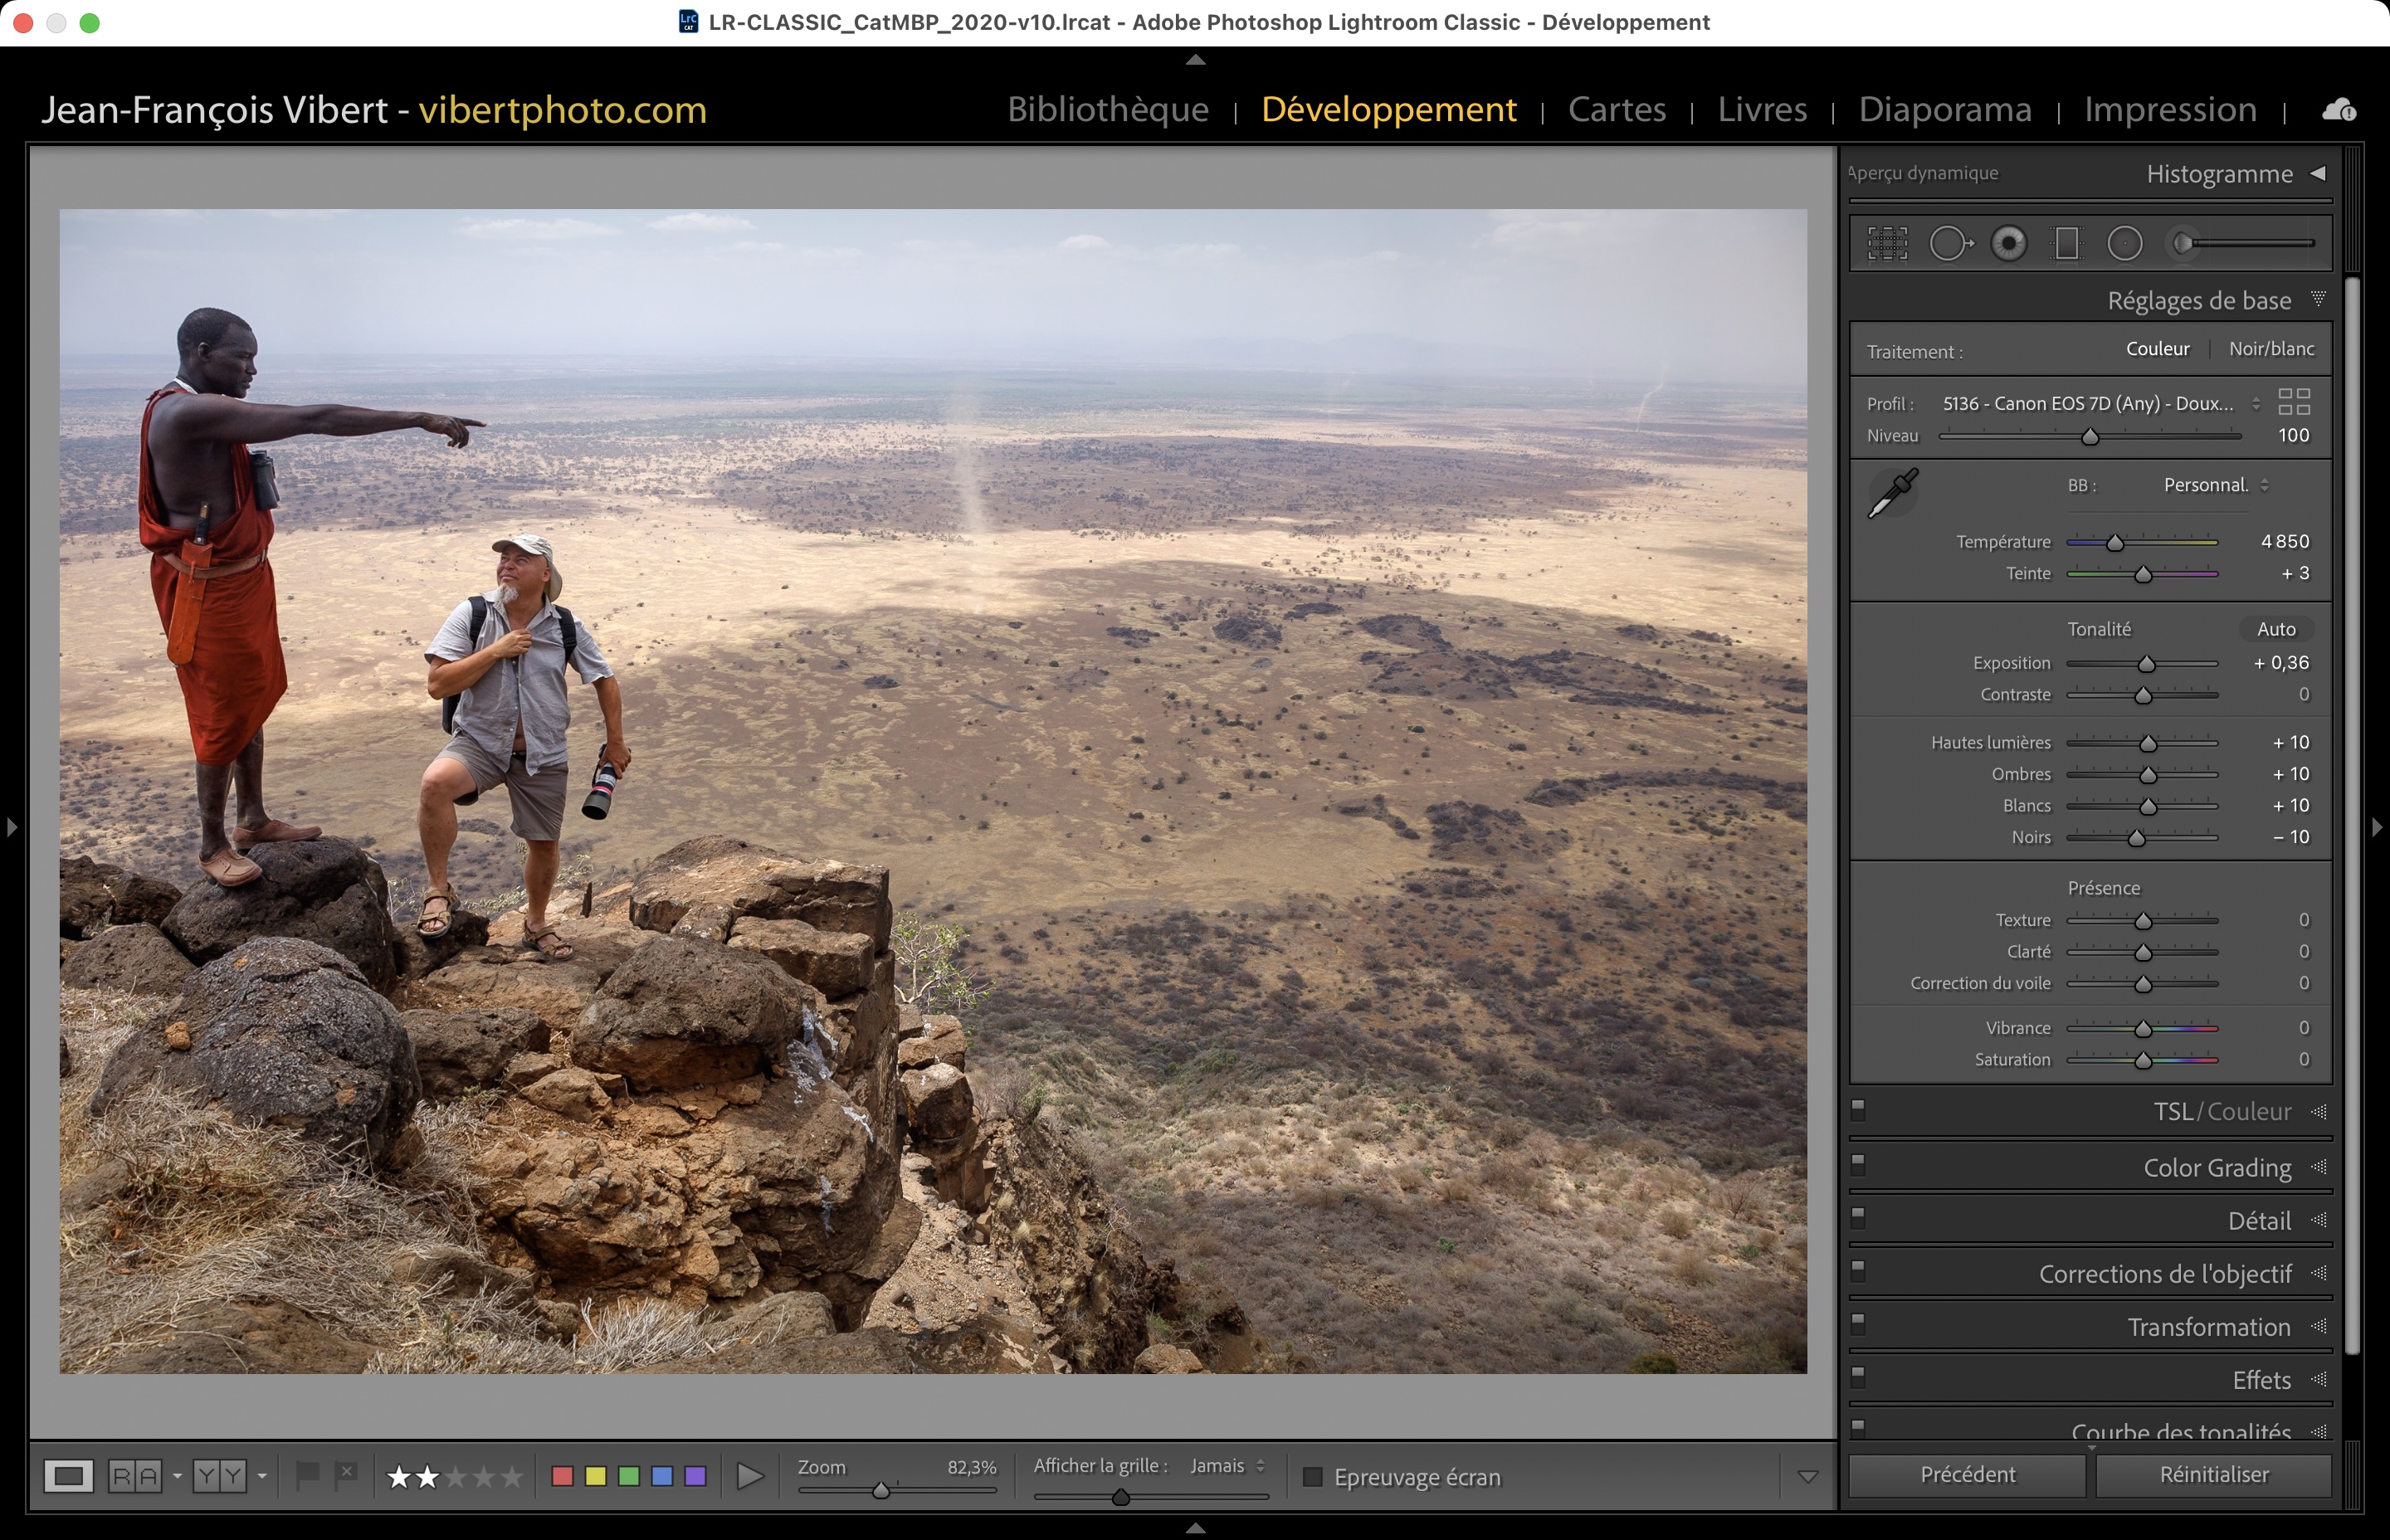
Task: Expand the Color Grading panel
Action: pyautogui.click(x=2216, y=1167)
